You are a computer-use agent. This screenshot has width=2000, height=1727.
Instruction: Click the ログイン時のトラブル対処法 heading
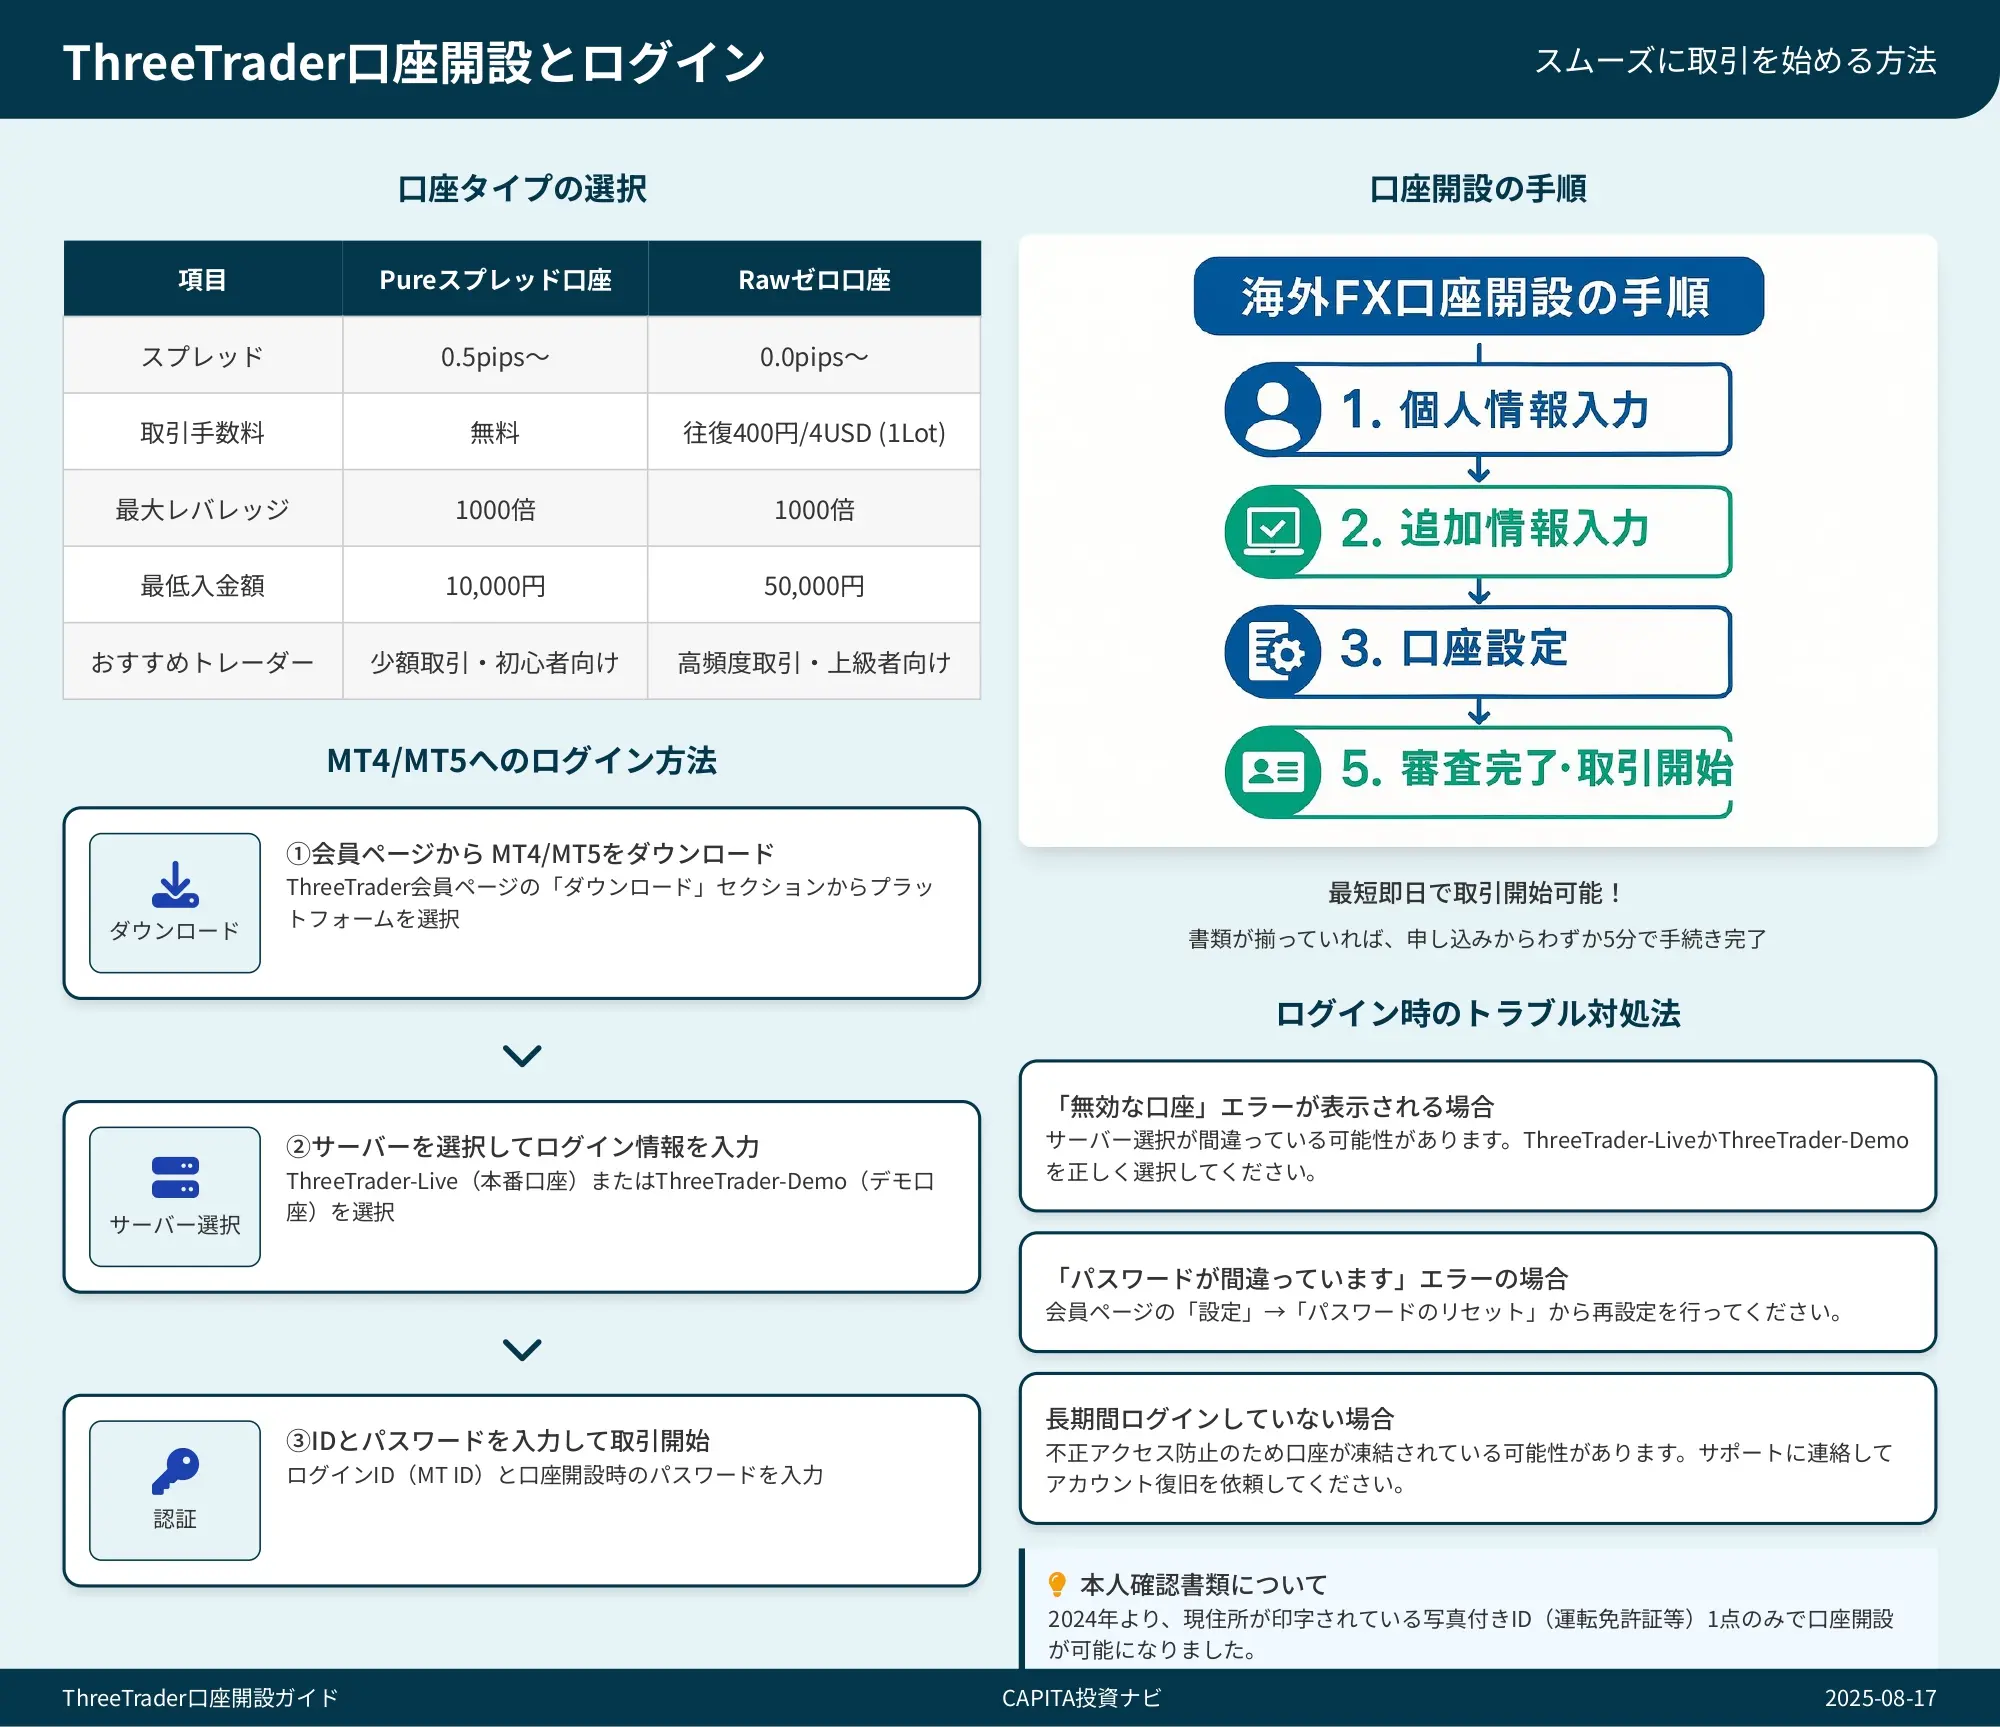(1478, 1013)
